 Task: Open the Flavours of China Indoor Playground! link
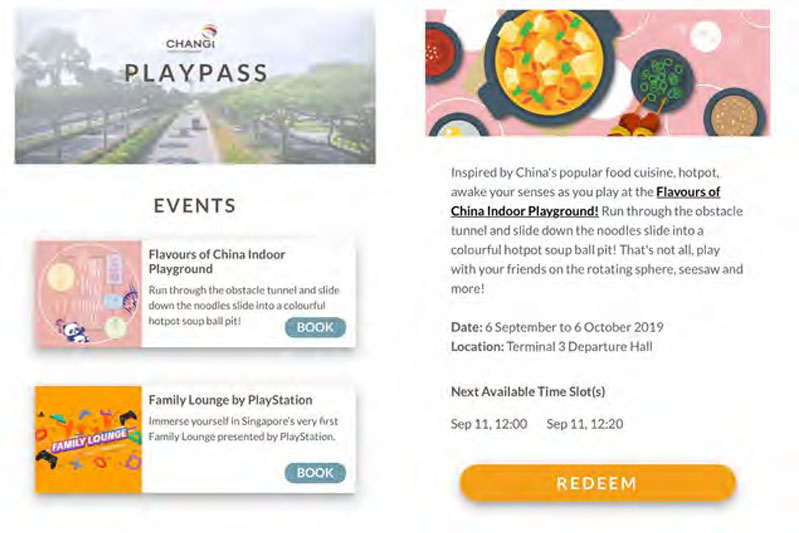[585, 201]
